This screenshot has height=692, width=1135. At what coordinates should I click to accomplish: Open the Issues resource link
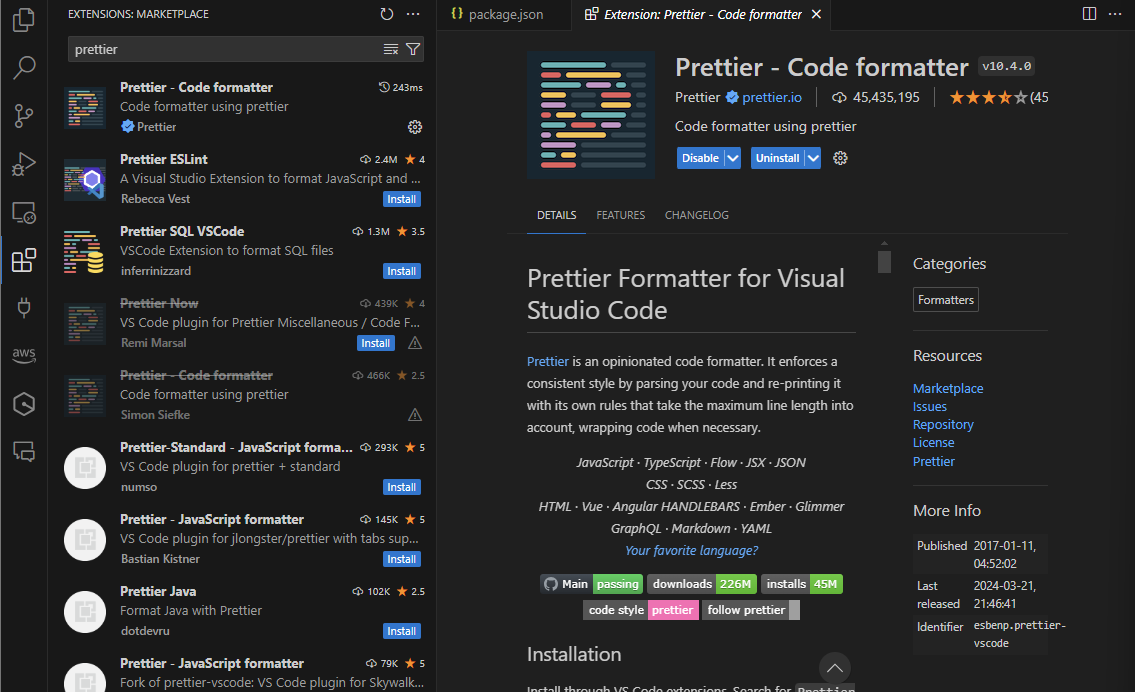[x=929, y=406]
